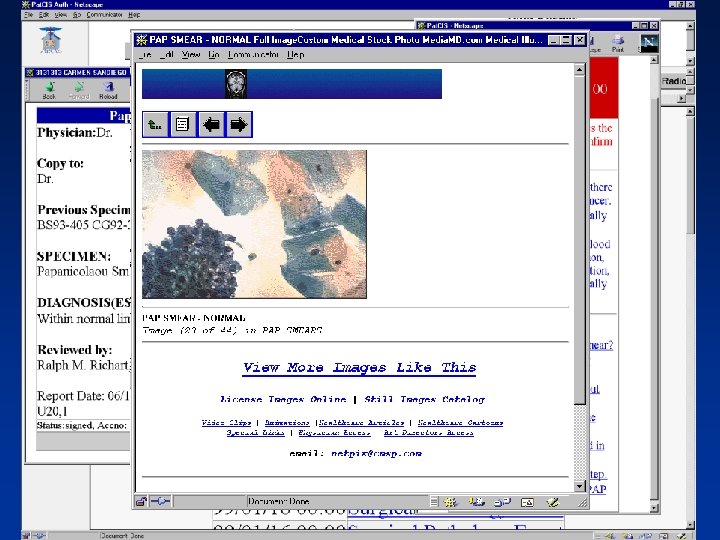Click the Back icon in Carmen Sandiego window
The image size is (720, 540).
point(49,90)
